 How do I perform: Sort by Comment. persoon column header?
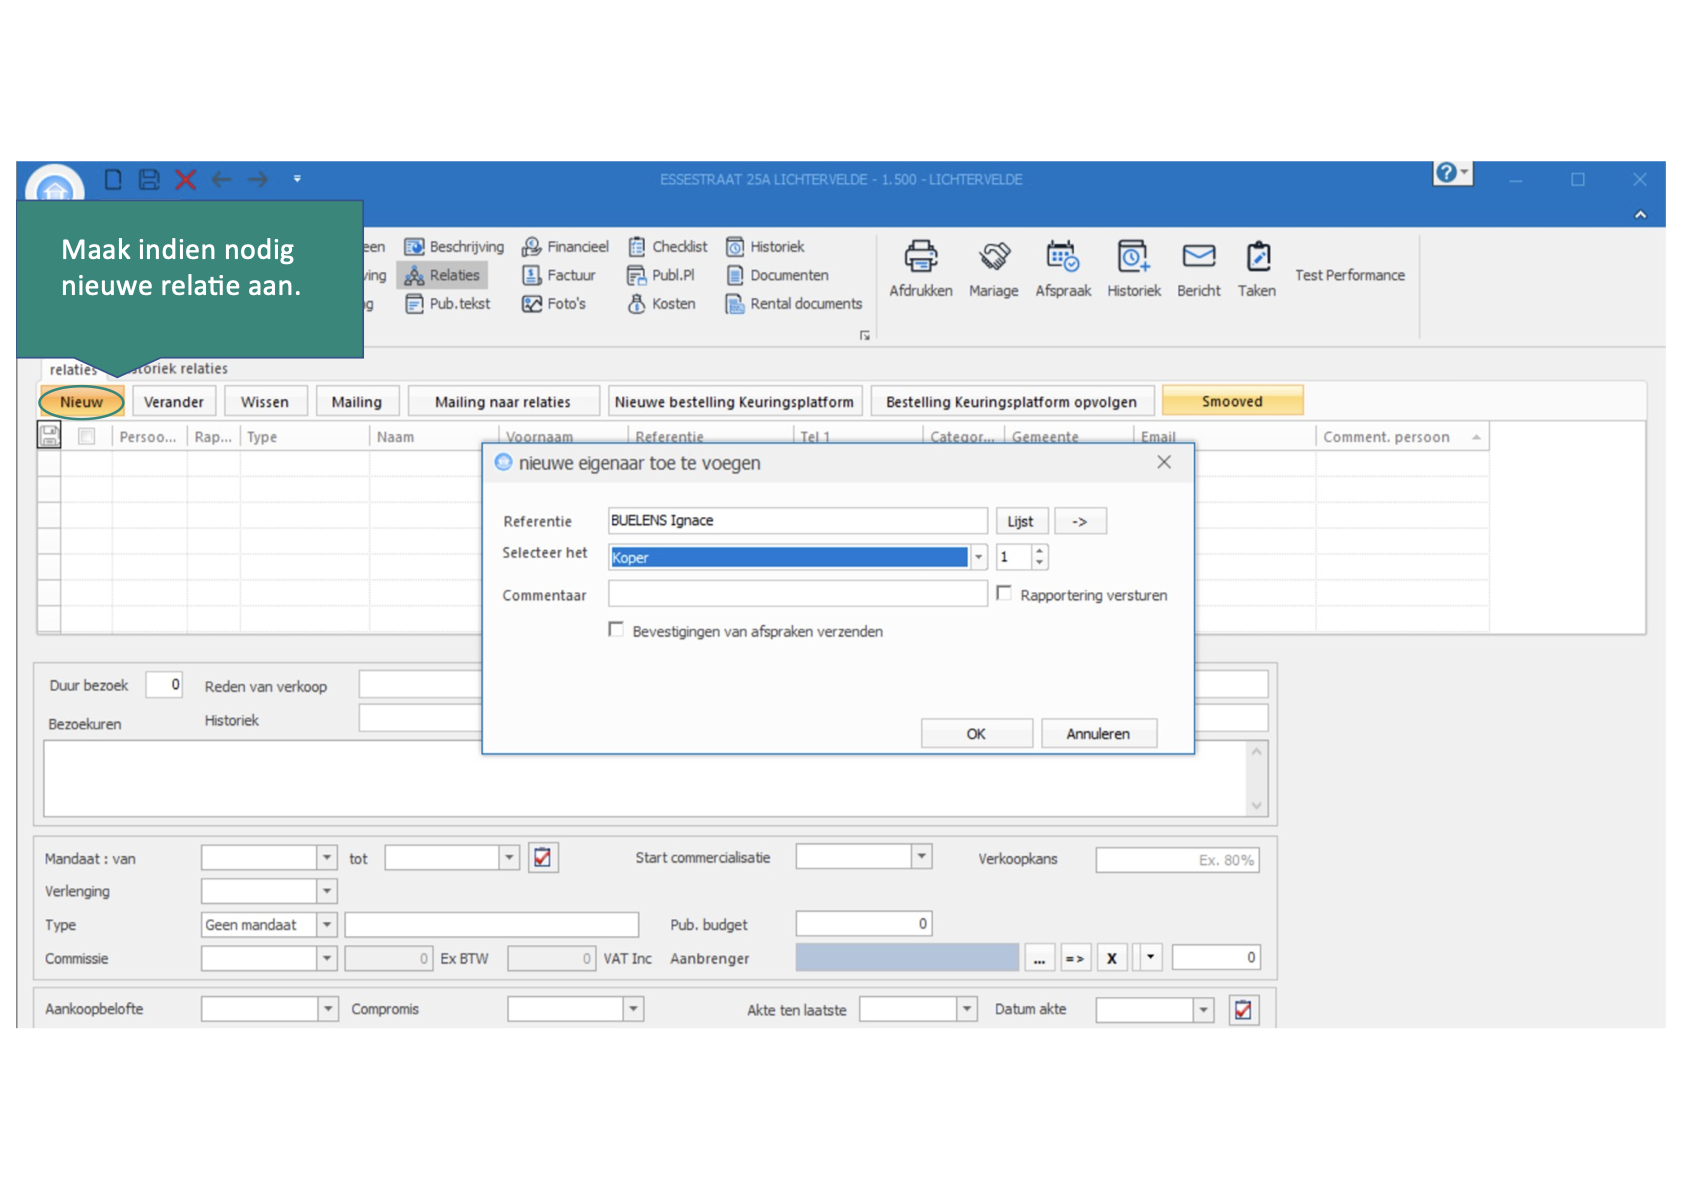point(1401,437)
